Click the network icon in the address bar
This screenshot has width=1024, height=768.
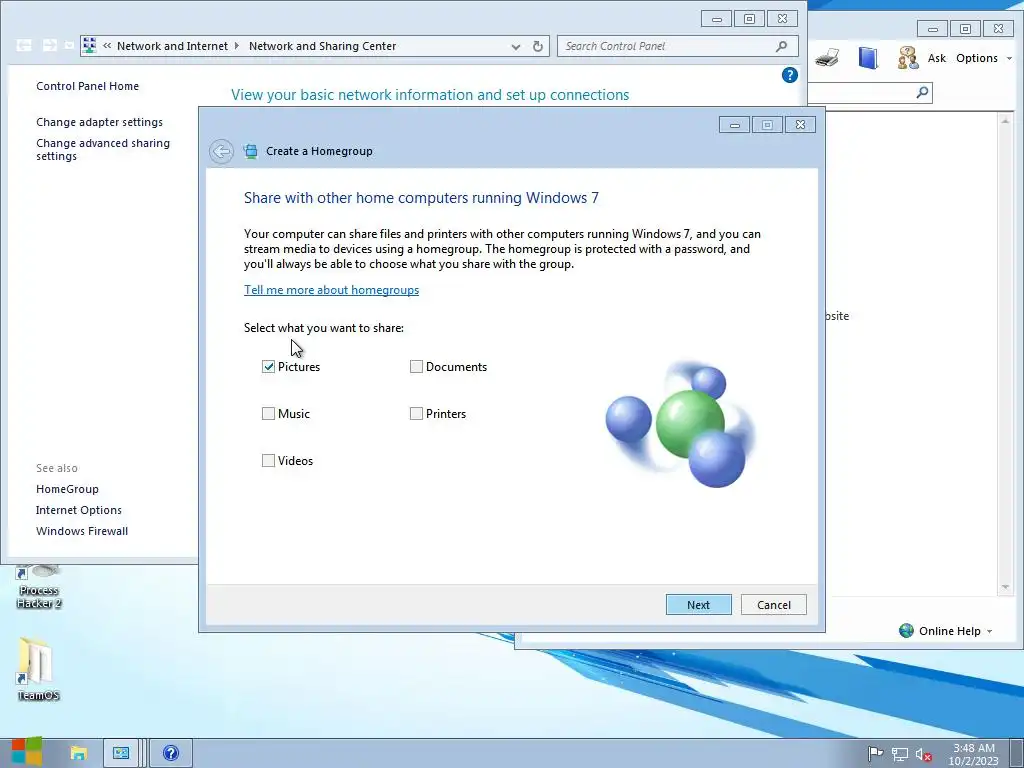pos(90,46)
